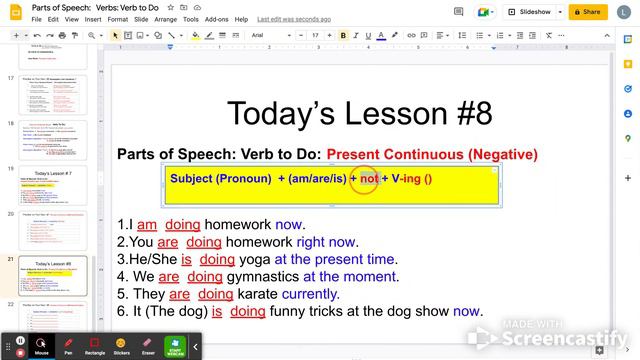Viewport: 640px width, 360px height.
Task: Click the Share button
Action: tap(588, 12)
